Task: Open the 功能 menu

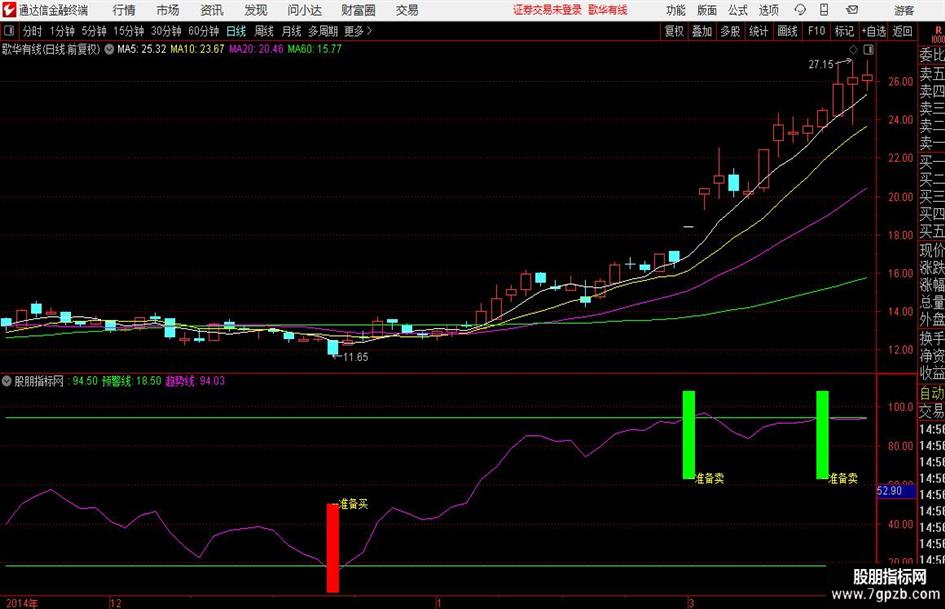Action: pyautogui.click(x=676, y=10)
